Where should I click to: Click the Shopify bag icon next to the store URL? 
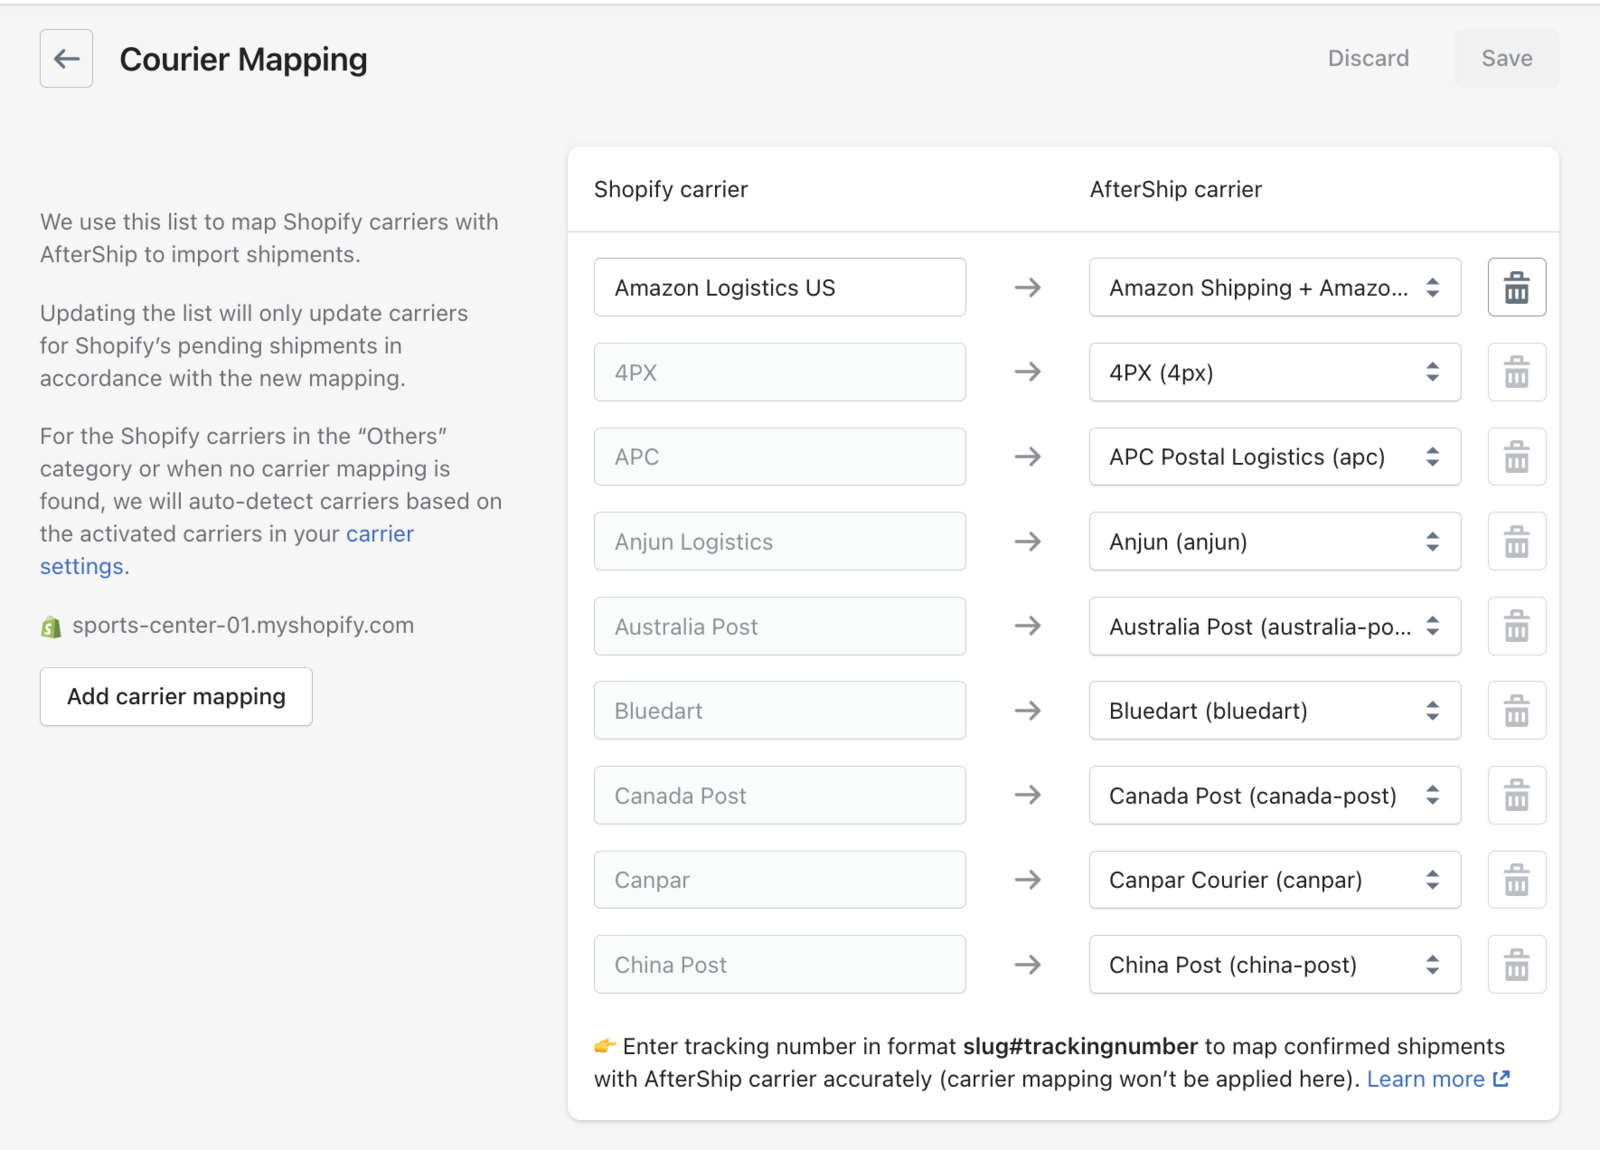(x=51, y=627)
